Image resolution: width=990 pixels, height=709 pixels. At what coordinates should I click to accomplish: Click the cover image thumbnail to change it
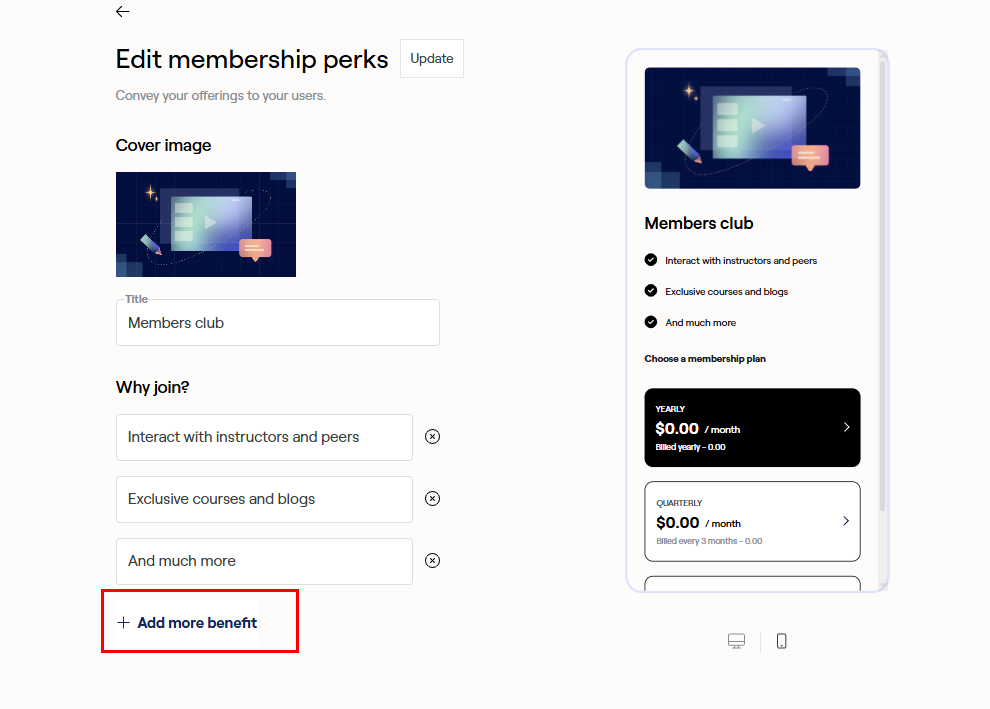point(206,224)
